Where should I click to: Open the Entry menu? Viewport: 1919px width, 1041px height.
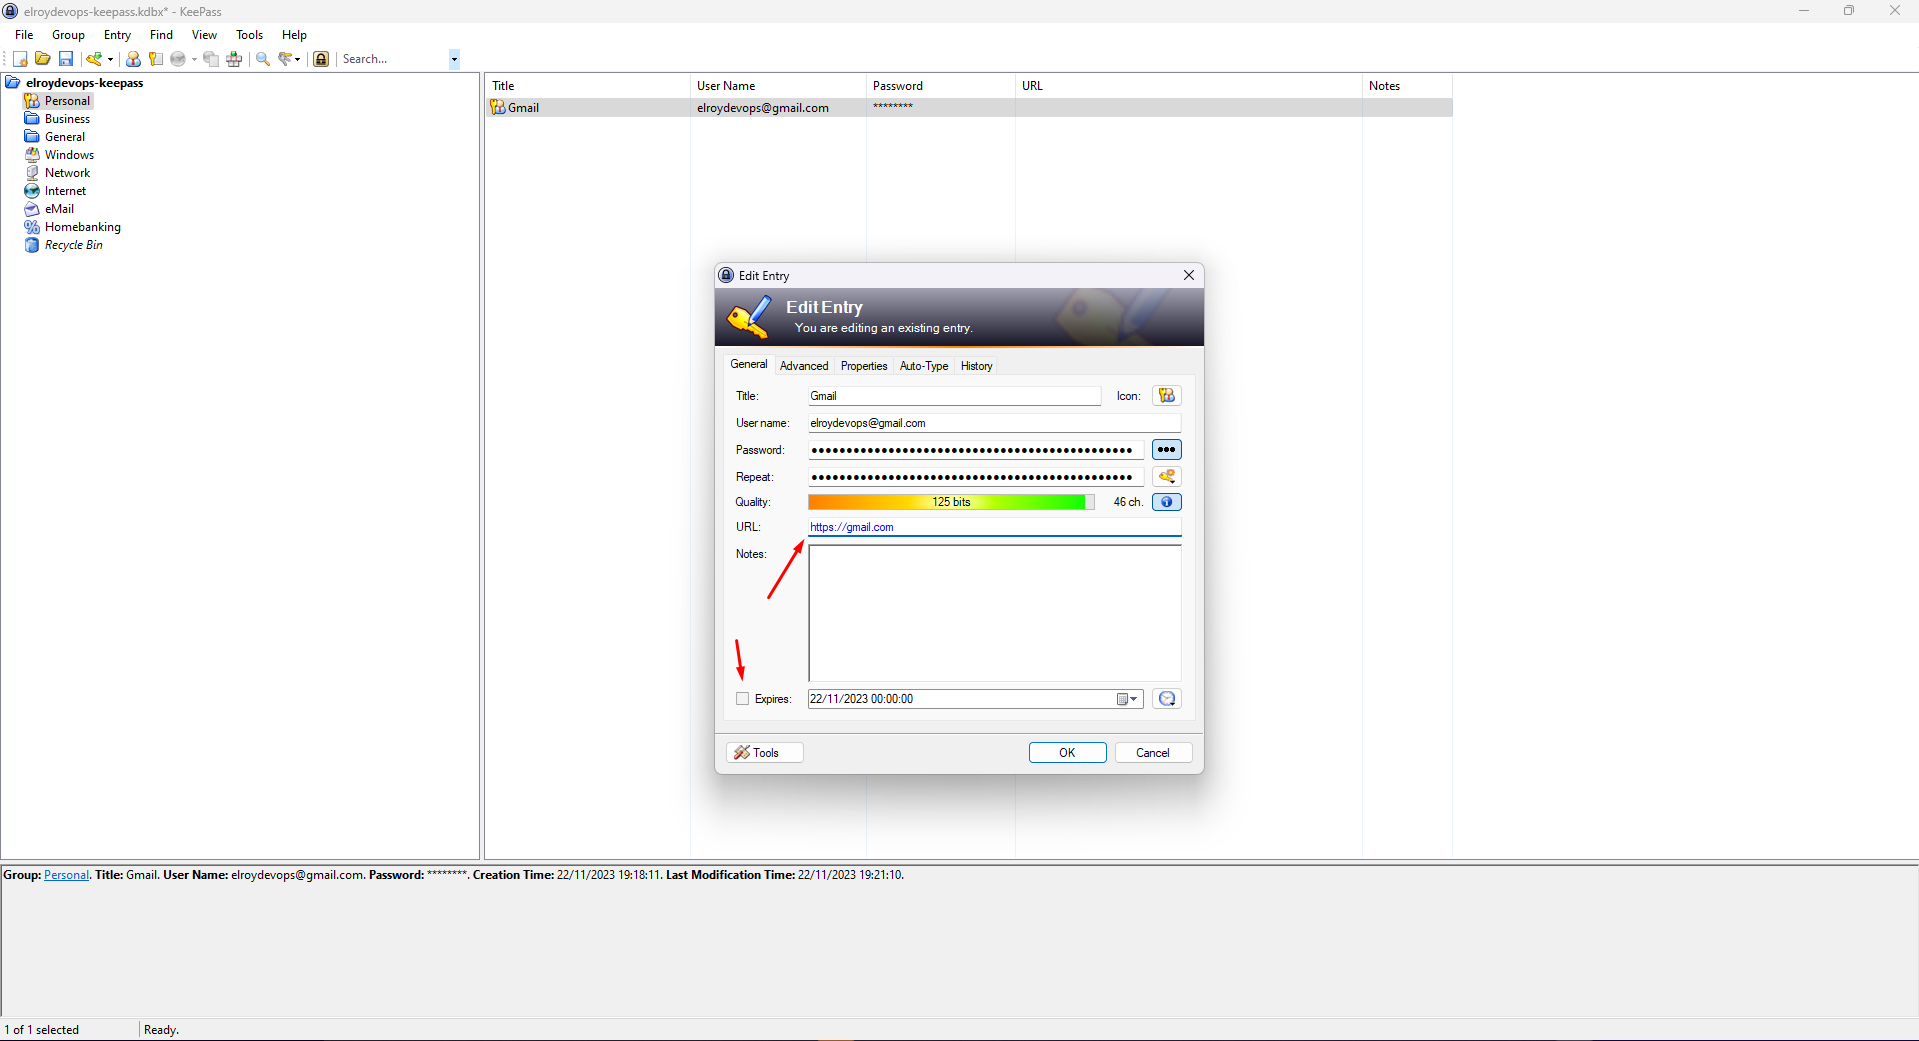[117, 35]
